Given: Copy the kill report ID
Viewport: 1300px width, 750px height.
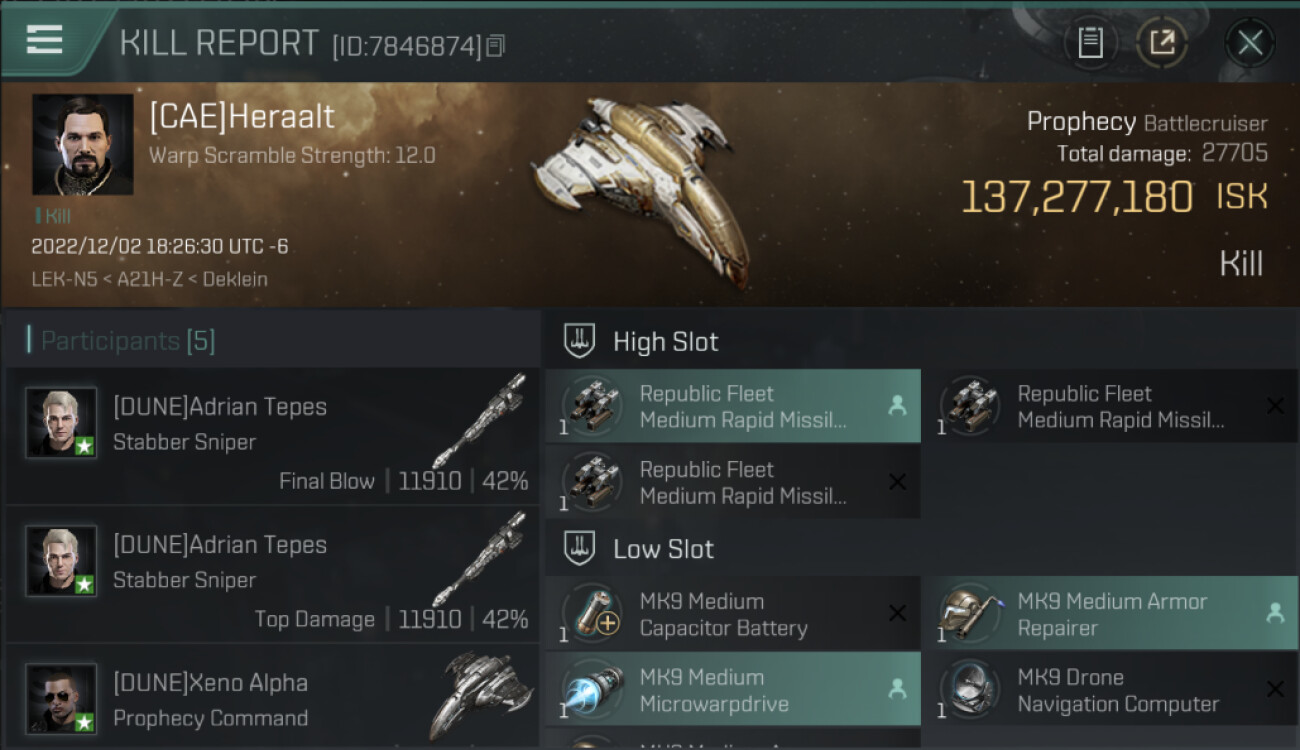Looking at the screenshot, I should 496,45.
